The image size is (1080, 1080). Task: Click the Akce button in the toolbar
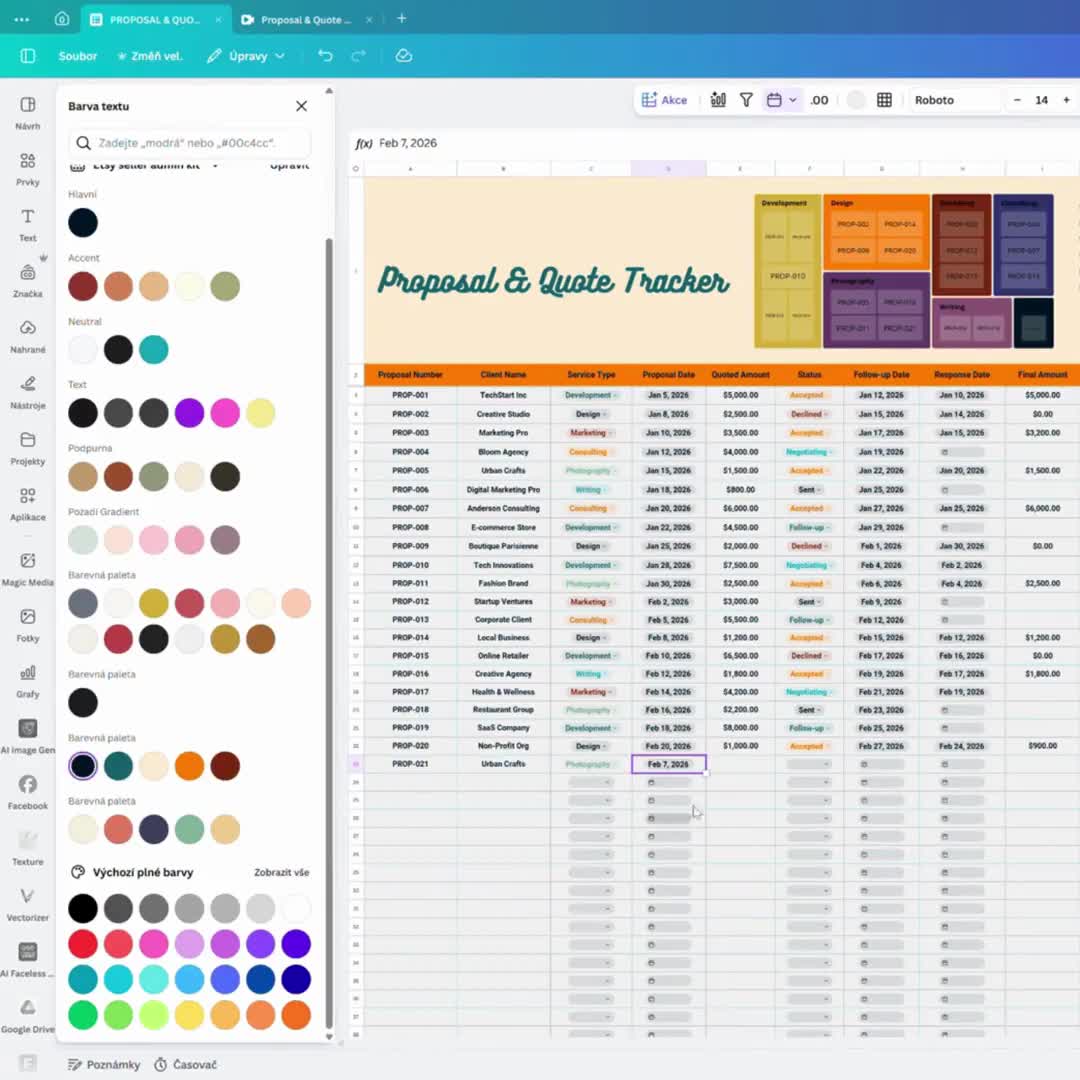tap(665, 100)
